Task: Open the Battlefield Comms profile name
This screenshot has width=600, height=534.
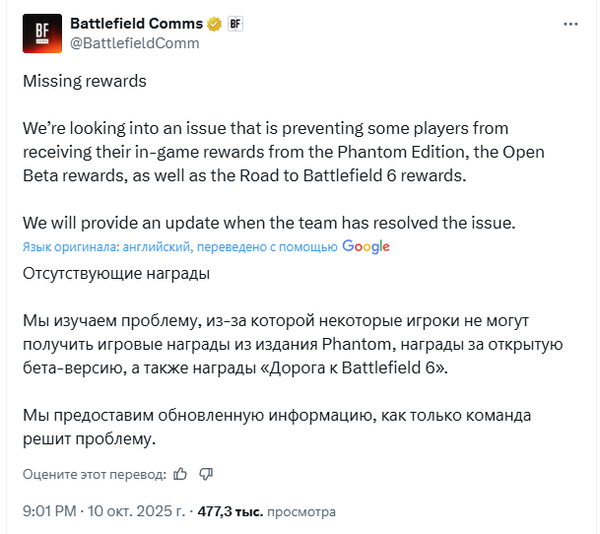Action: tap(136, 23)
